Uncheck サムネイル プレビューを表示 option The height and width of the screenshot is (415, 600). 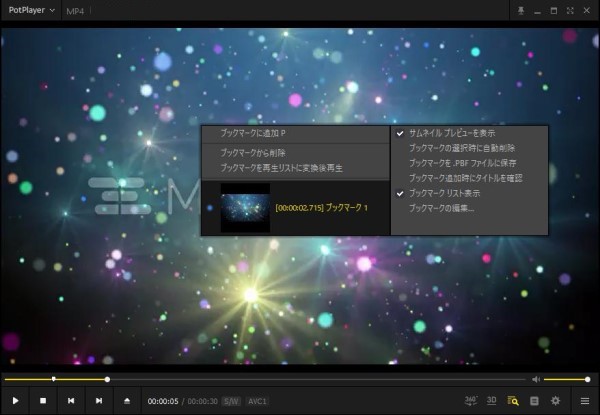pos(450,132)
